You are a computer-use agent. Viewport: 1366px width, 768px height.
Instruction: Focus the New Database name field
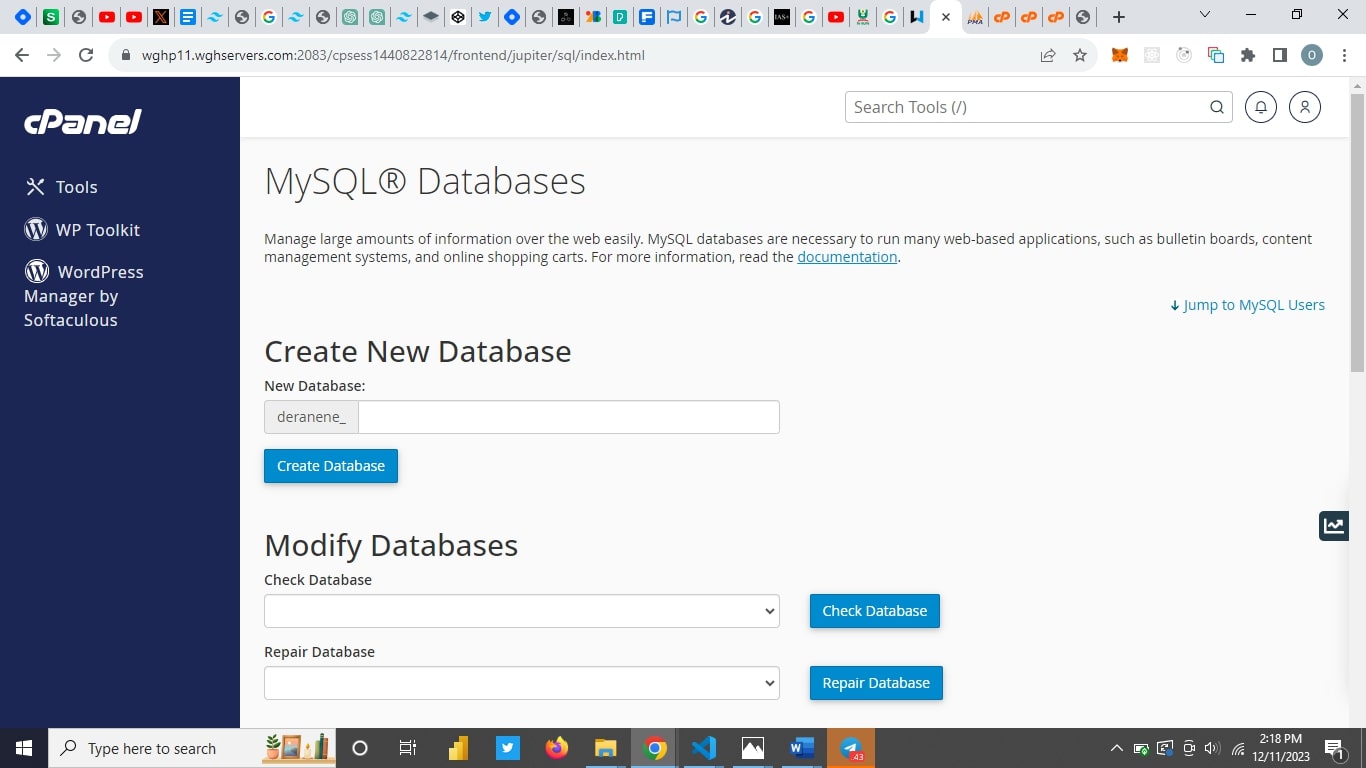tap(568, 417)
